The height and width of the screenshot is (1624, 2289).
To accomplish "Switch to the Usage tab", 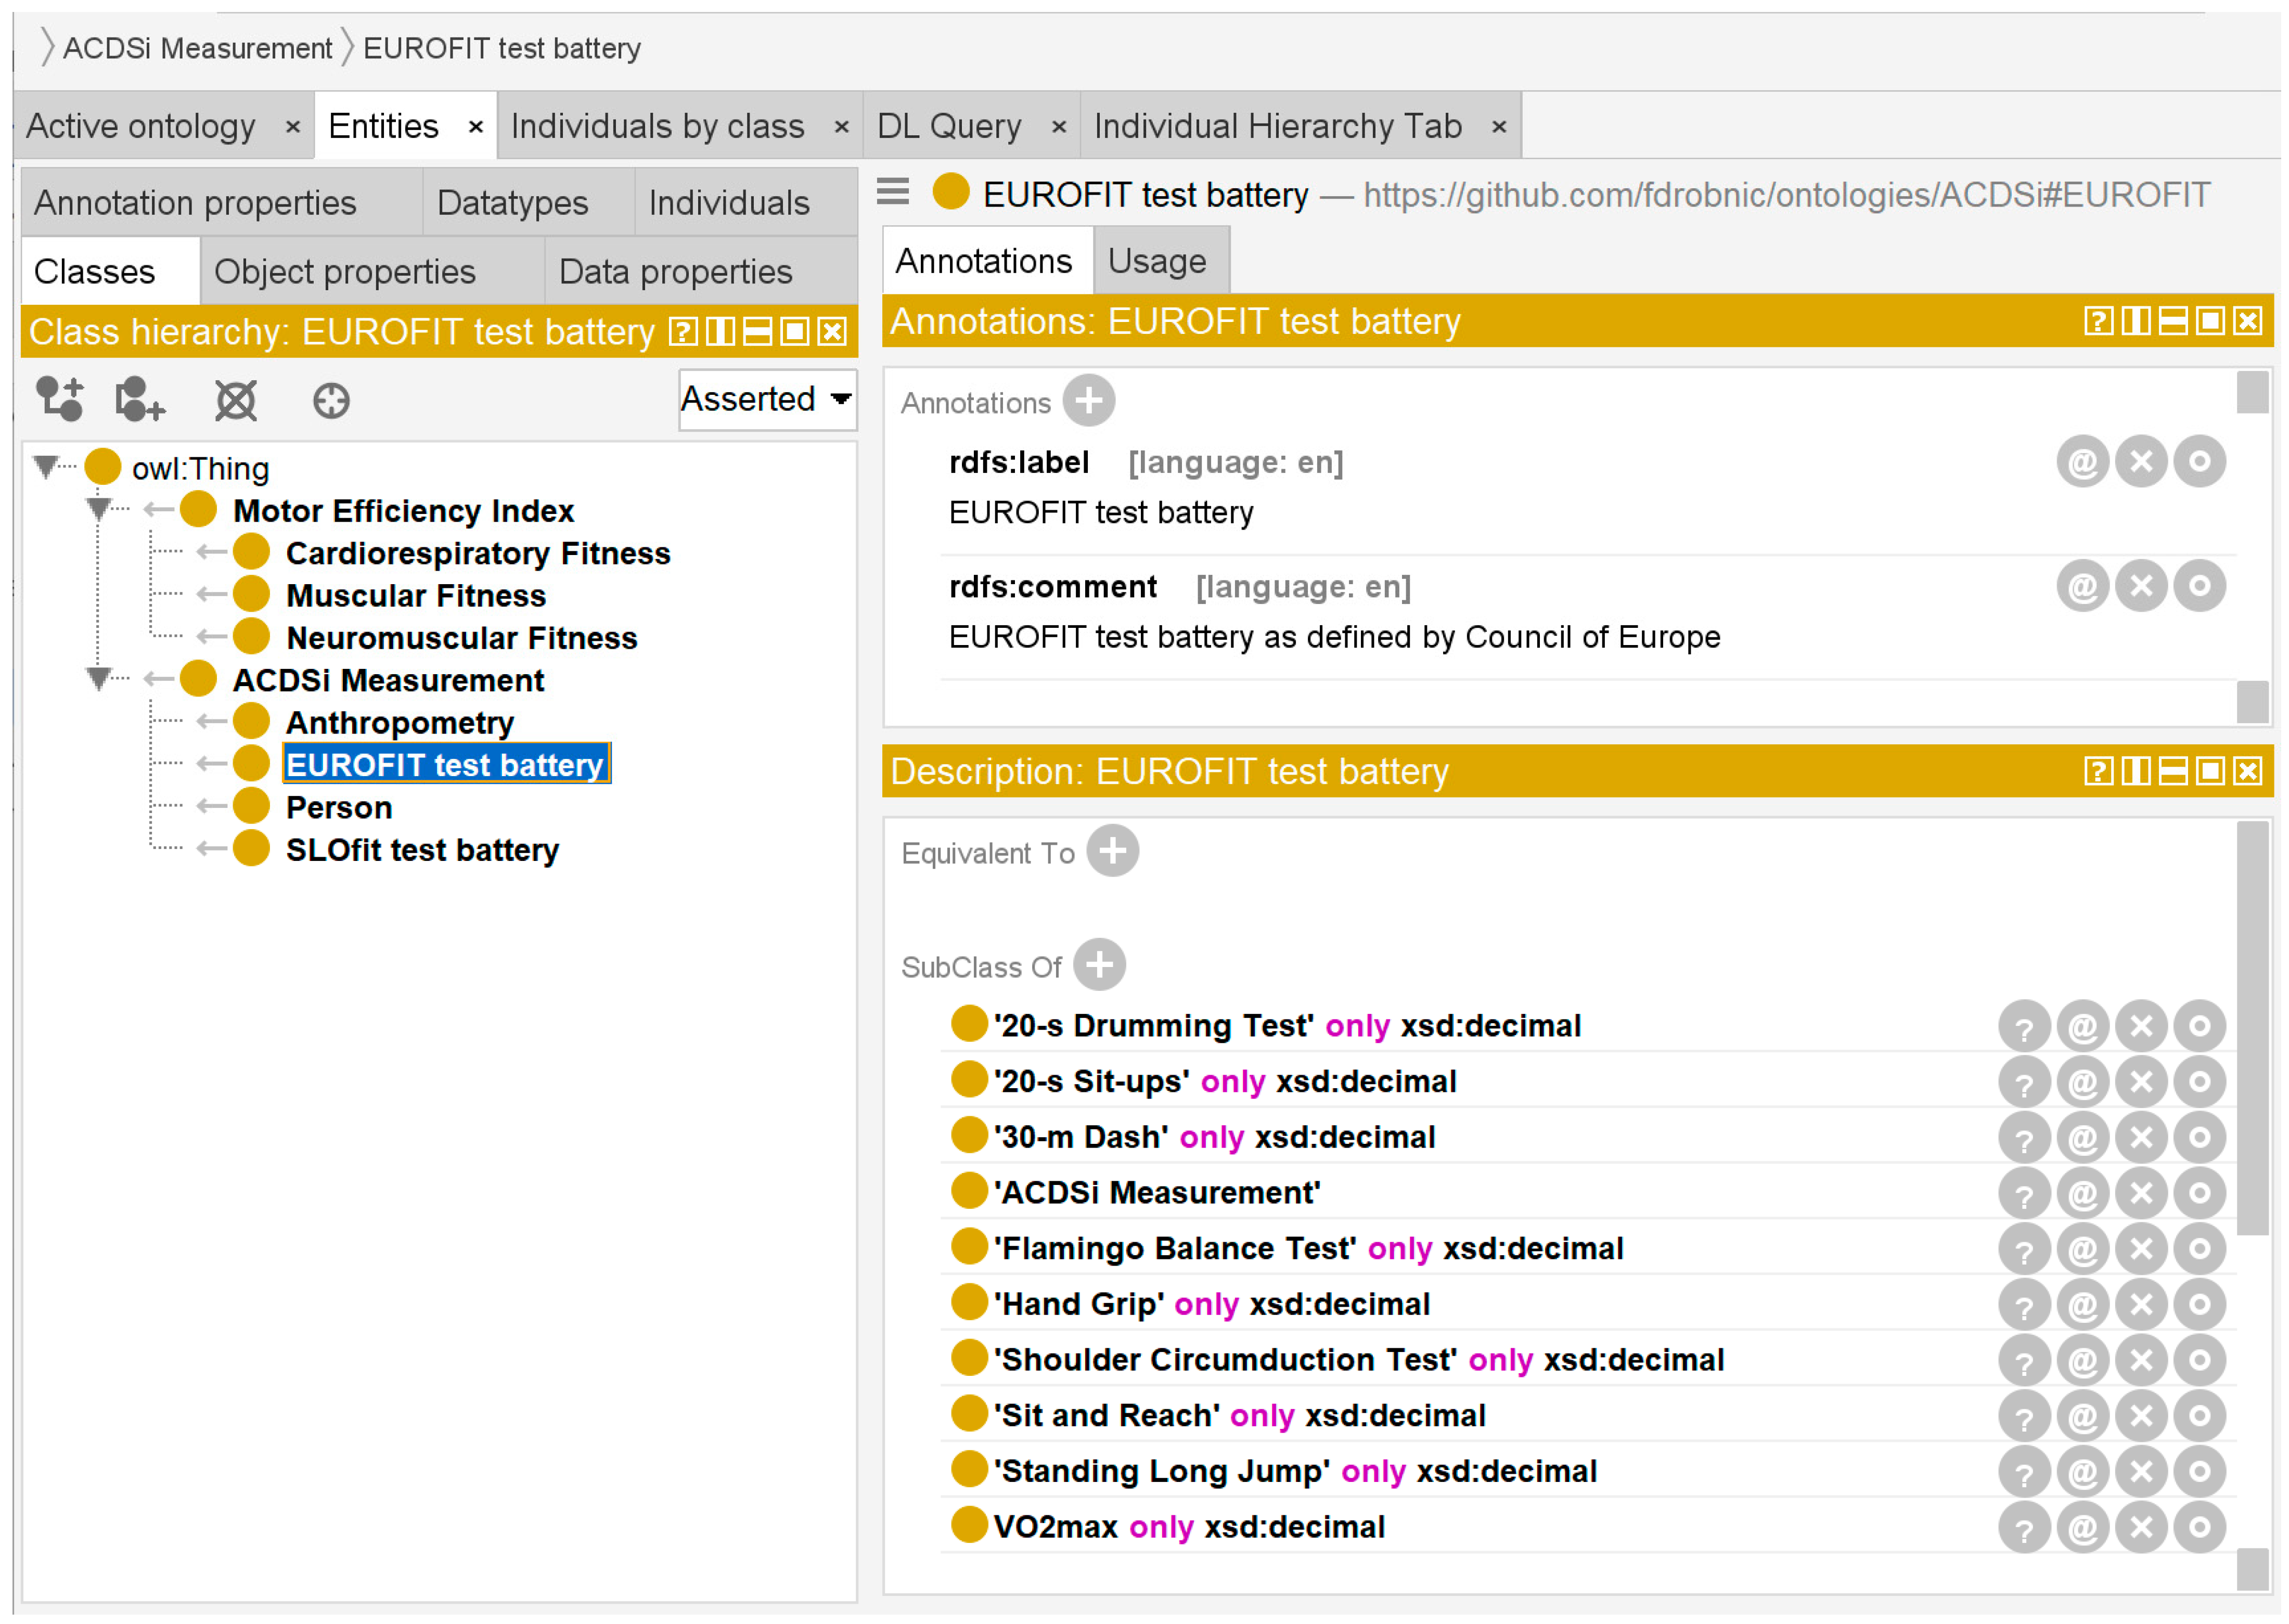I will [1157, 262].
